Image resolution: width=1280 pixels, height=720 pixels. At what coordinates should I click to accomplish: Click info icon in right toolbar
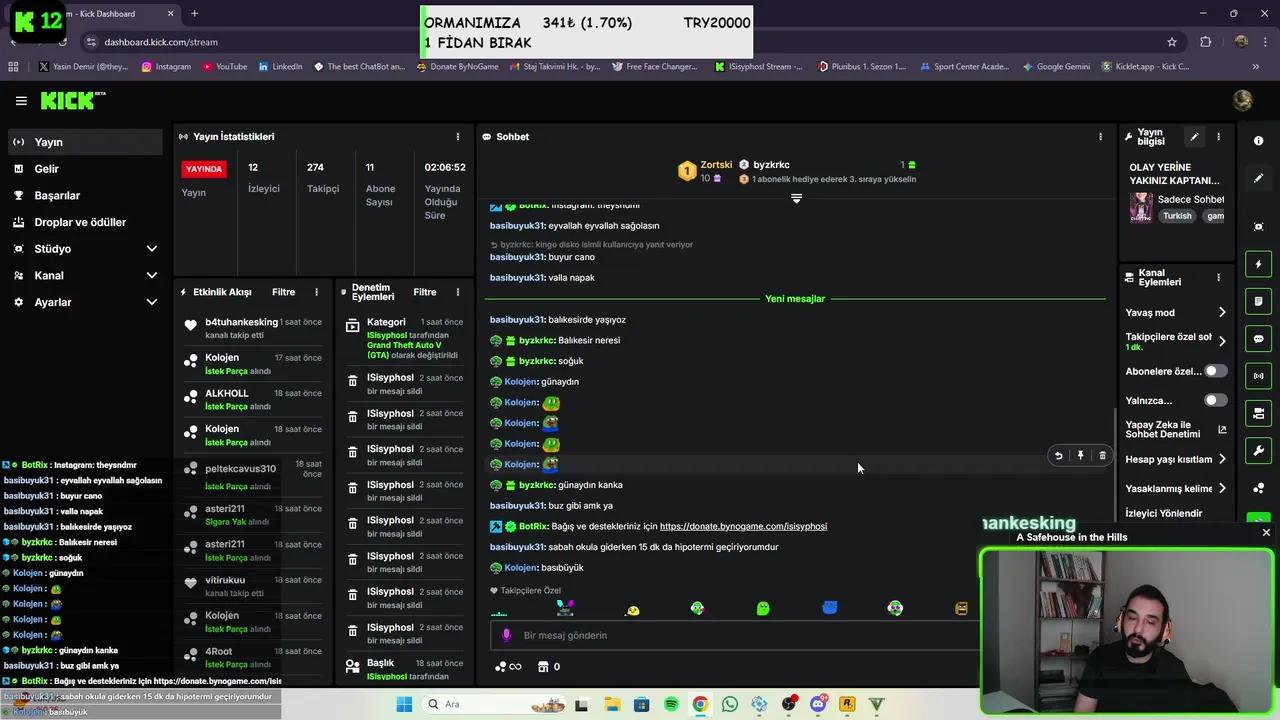(x=1258, y=141)
